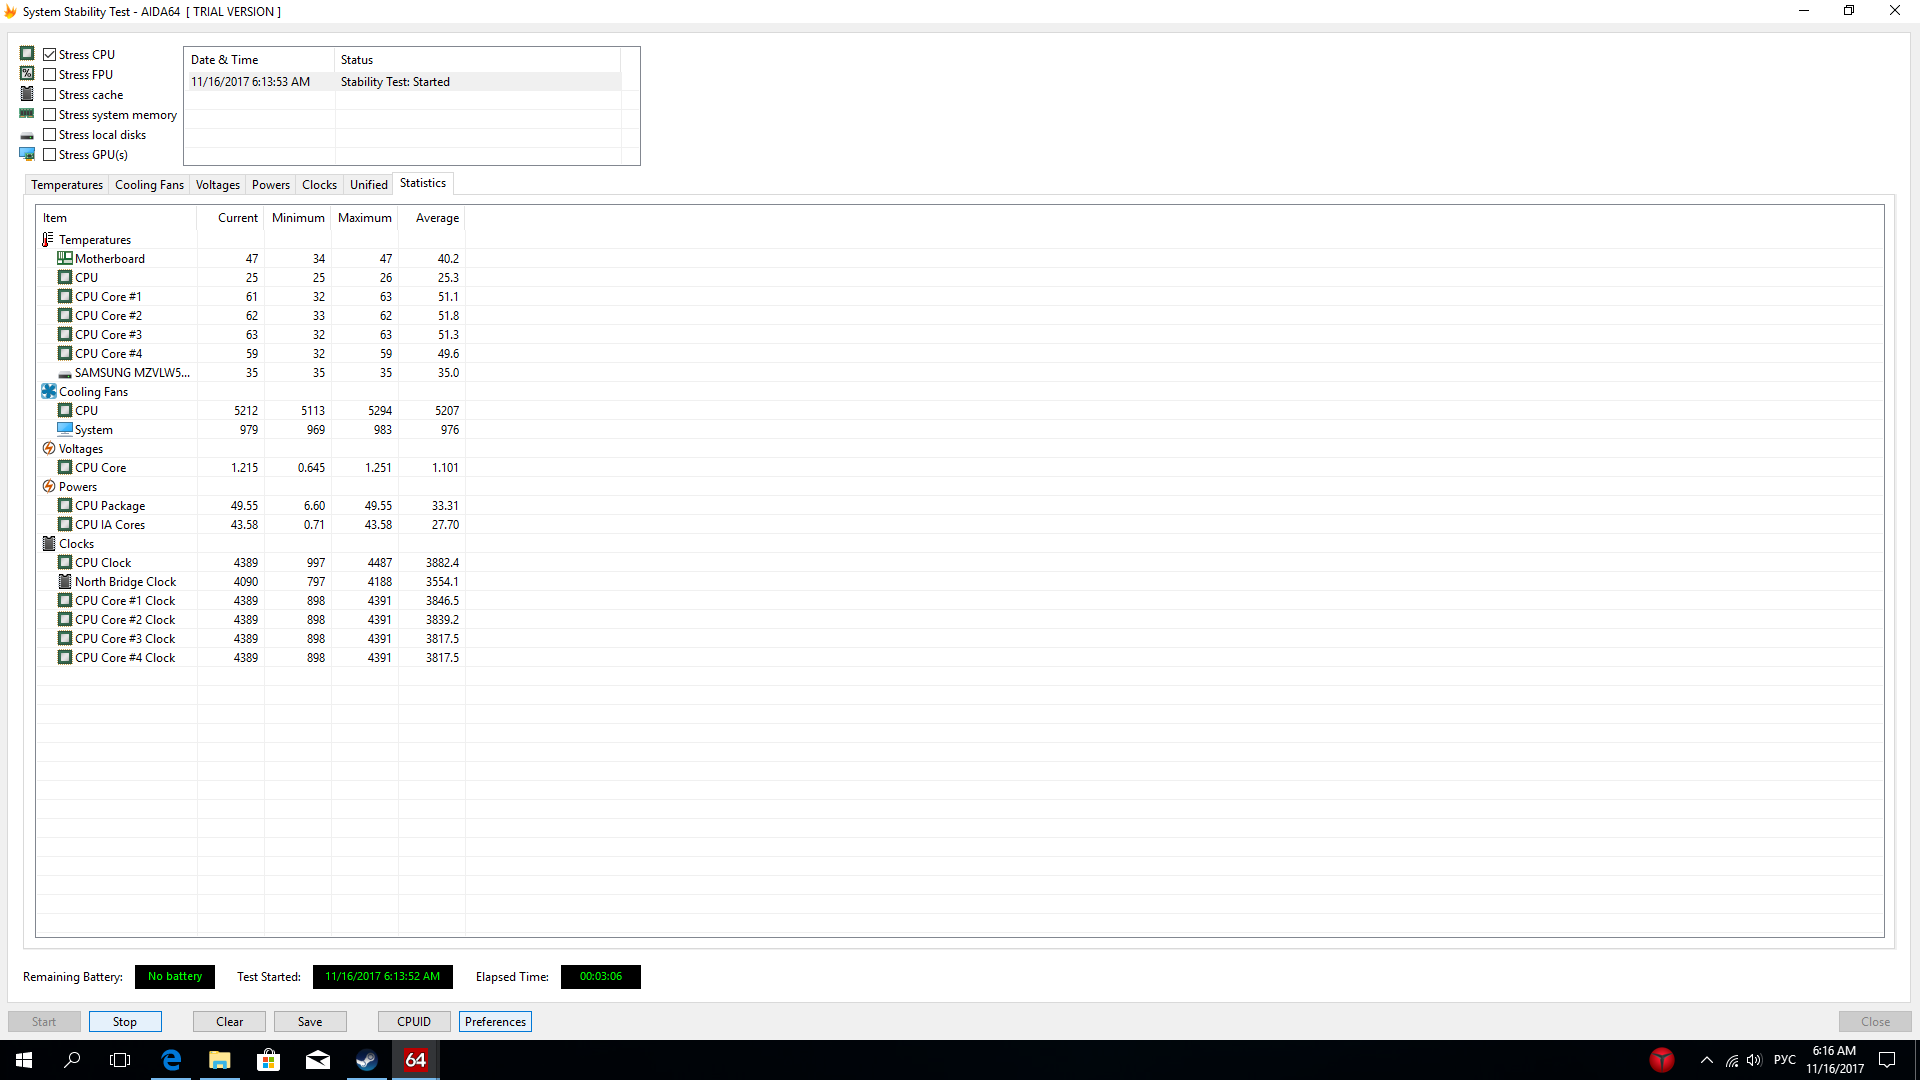Click the Average column header
Viewport: 1920px width, 1080px height.
click(x=432, y=218)
